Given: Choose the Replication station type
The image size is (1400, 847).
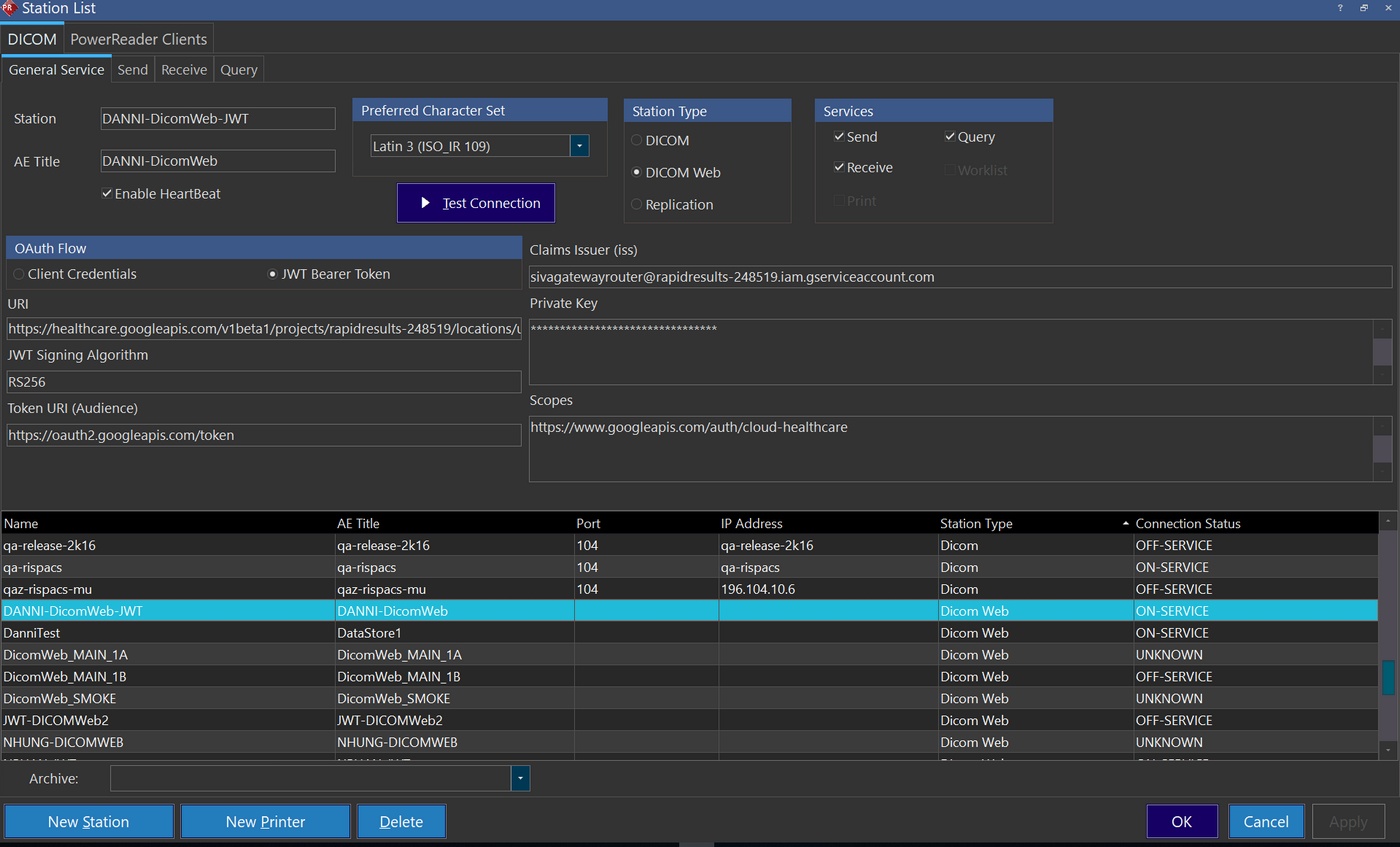Looking at the screenshot, I should [x=636, y=204].
